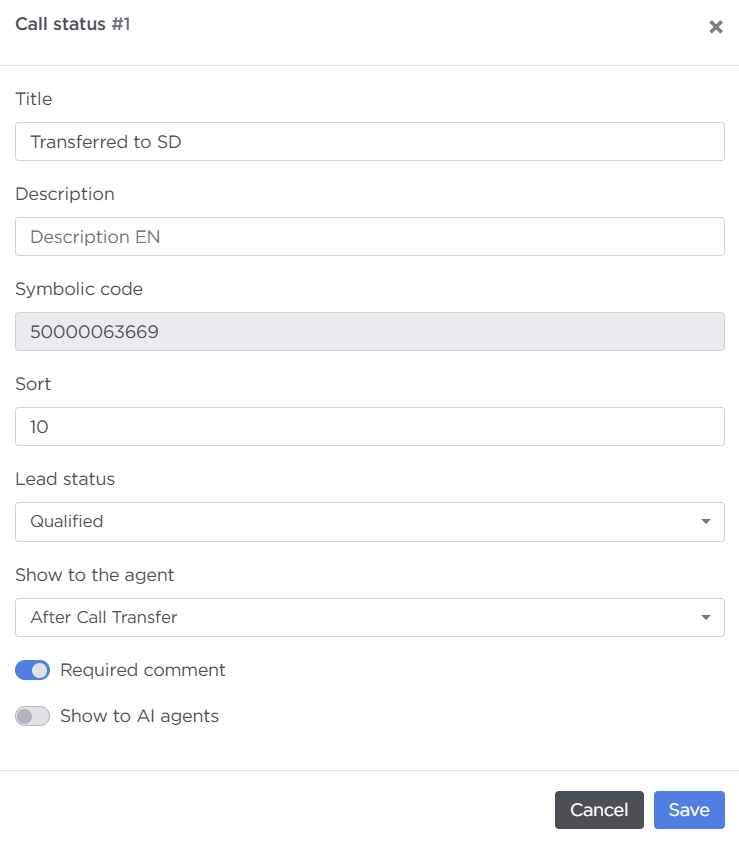This screenshot has width=739, height=845.
Task: Enable the Show to AI agents switch
Action: pos(32,716)
